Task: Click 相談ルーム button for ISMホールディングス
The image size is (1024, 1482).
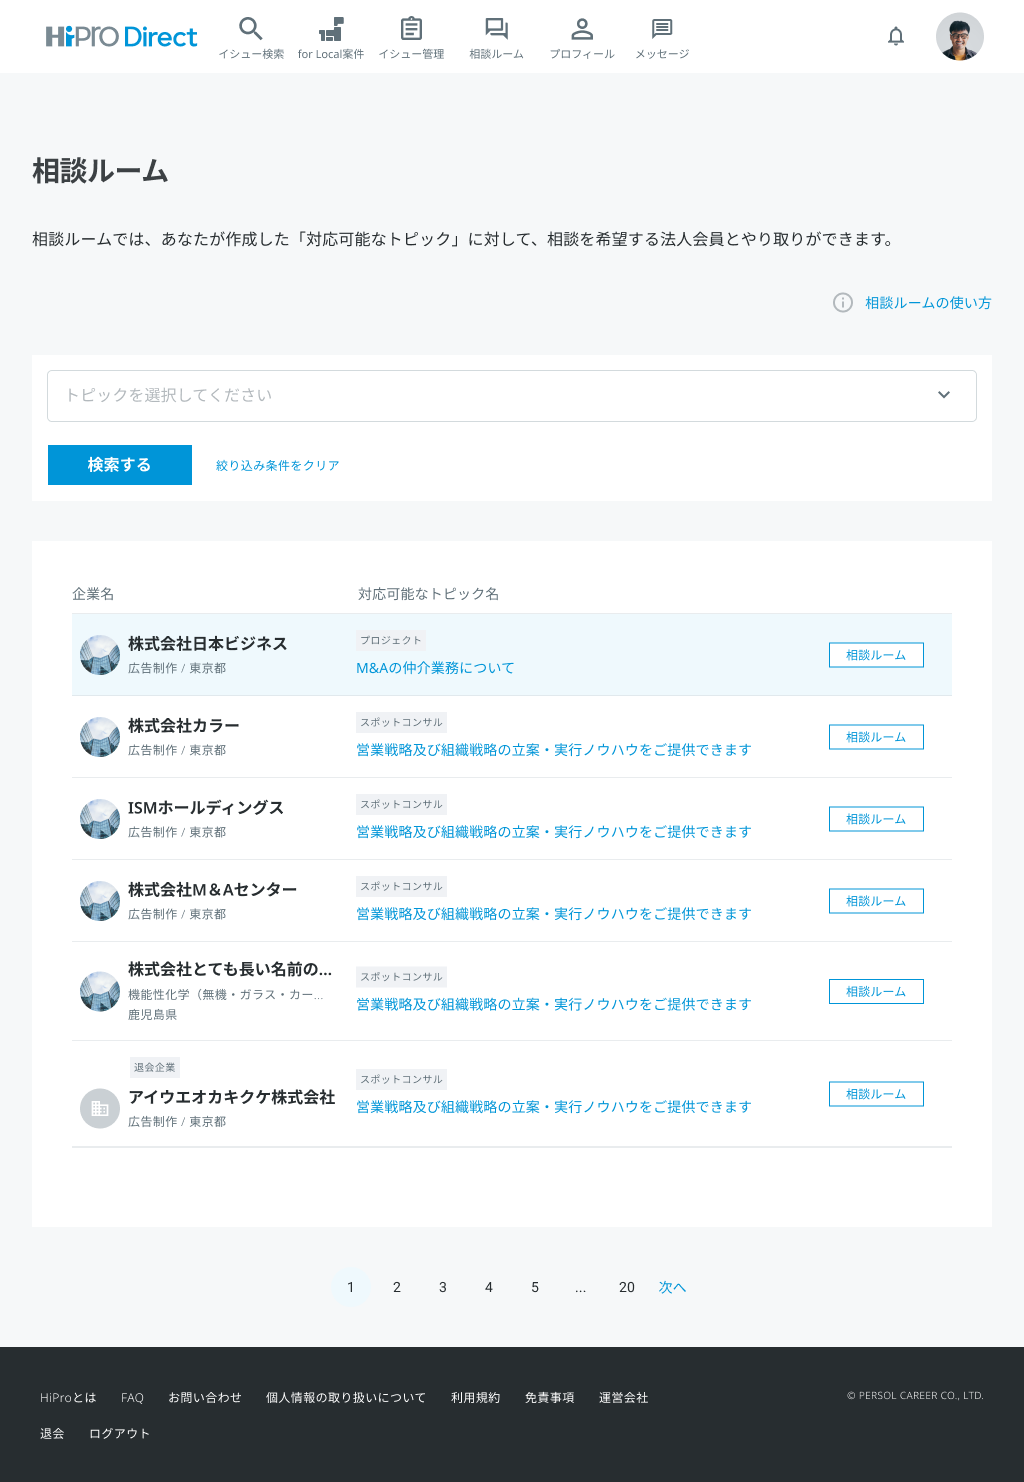Action: [876, 819]
